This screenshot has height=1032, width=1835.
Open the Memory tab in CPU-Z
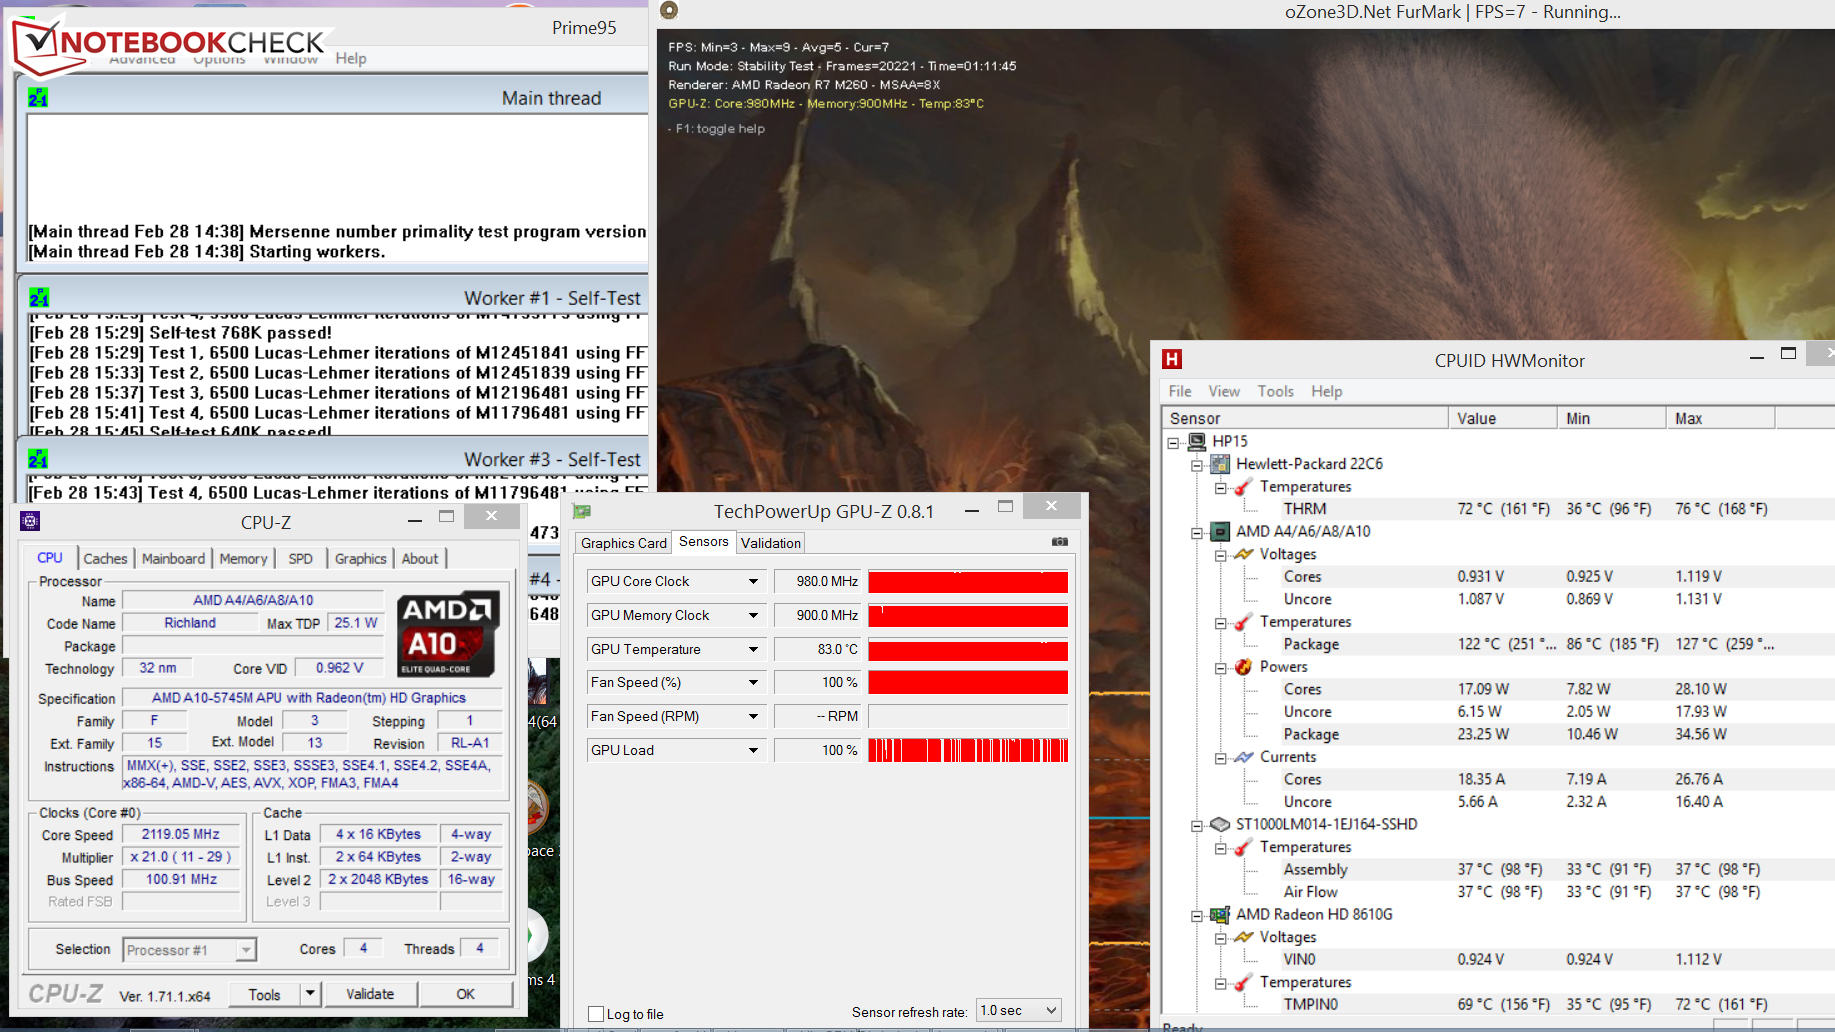243,558
